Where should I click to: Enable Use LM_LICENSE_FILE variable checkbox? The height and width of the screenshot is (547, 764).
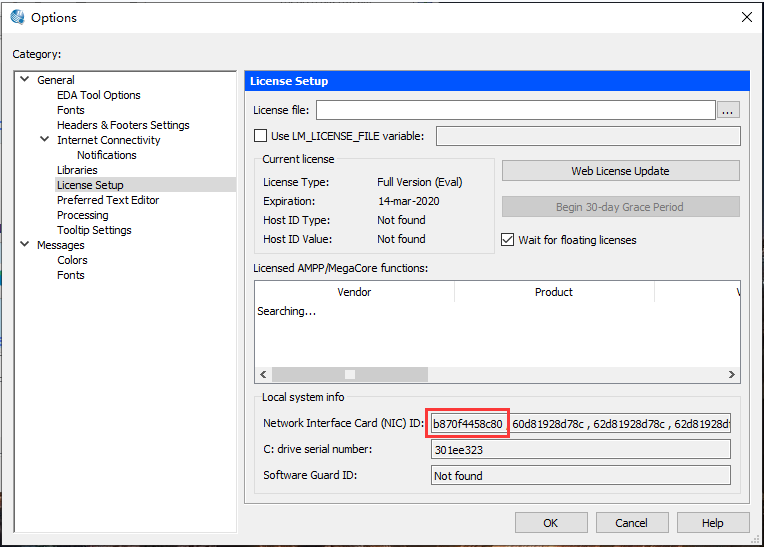261,136
